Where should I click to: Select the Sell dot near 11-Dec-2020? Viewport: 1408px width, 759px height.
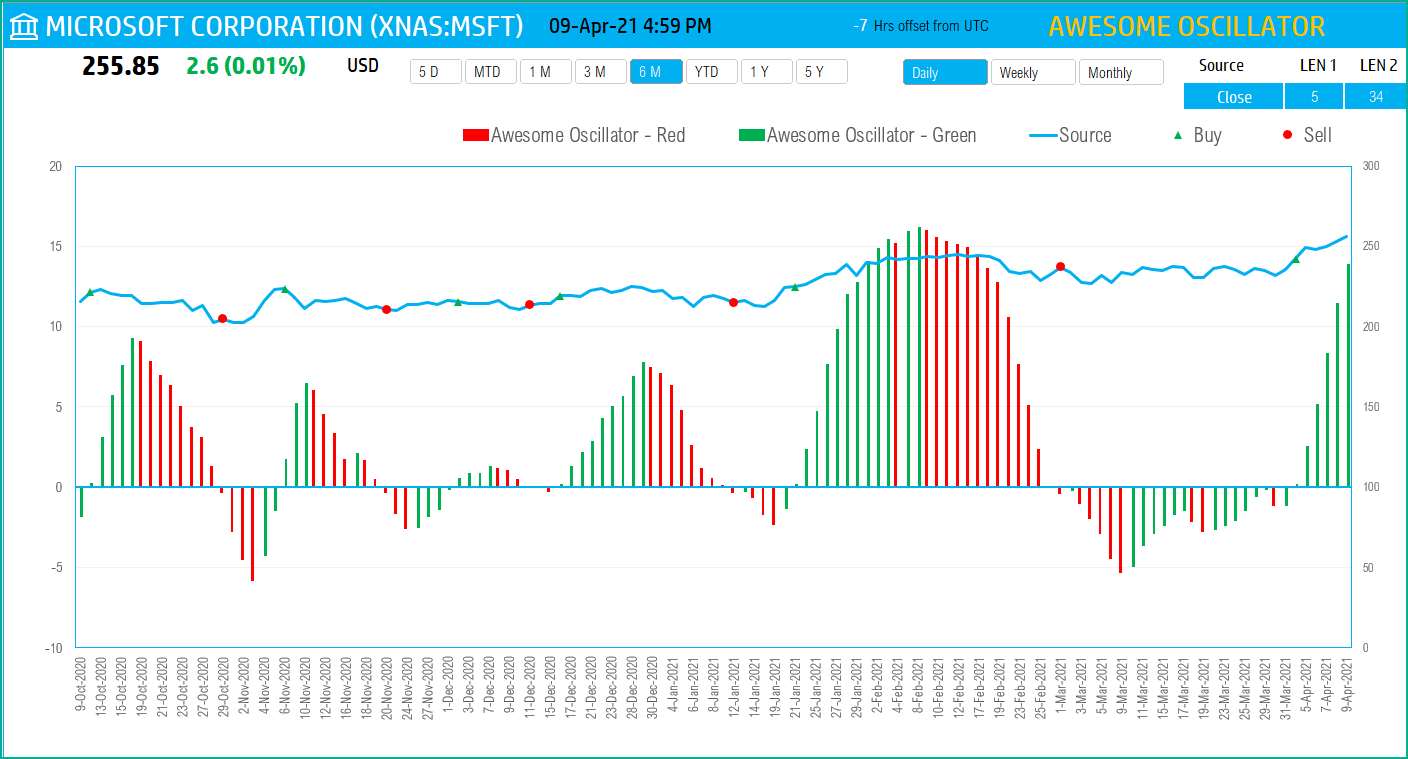coord(529,304)
